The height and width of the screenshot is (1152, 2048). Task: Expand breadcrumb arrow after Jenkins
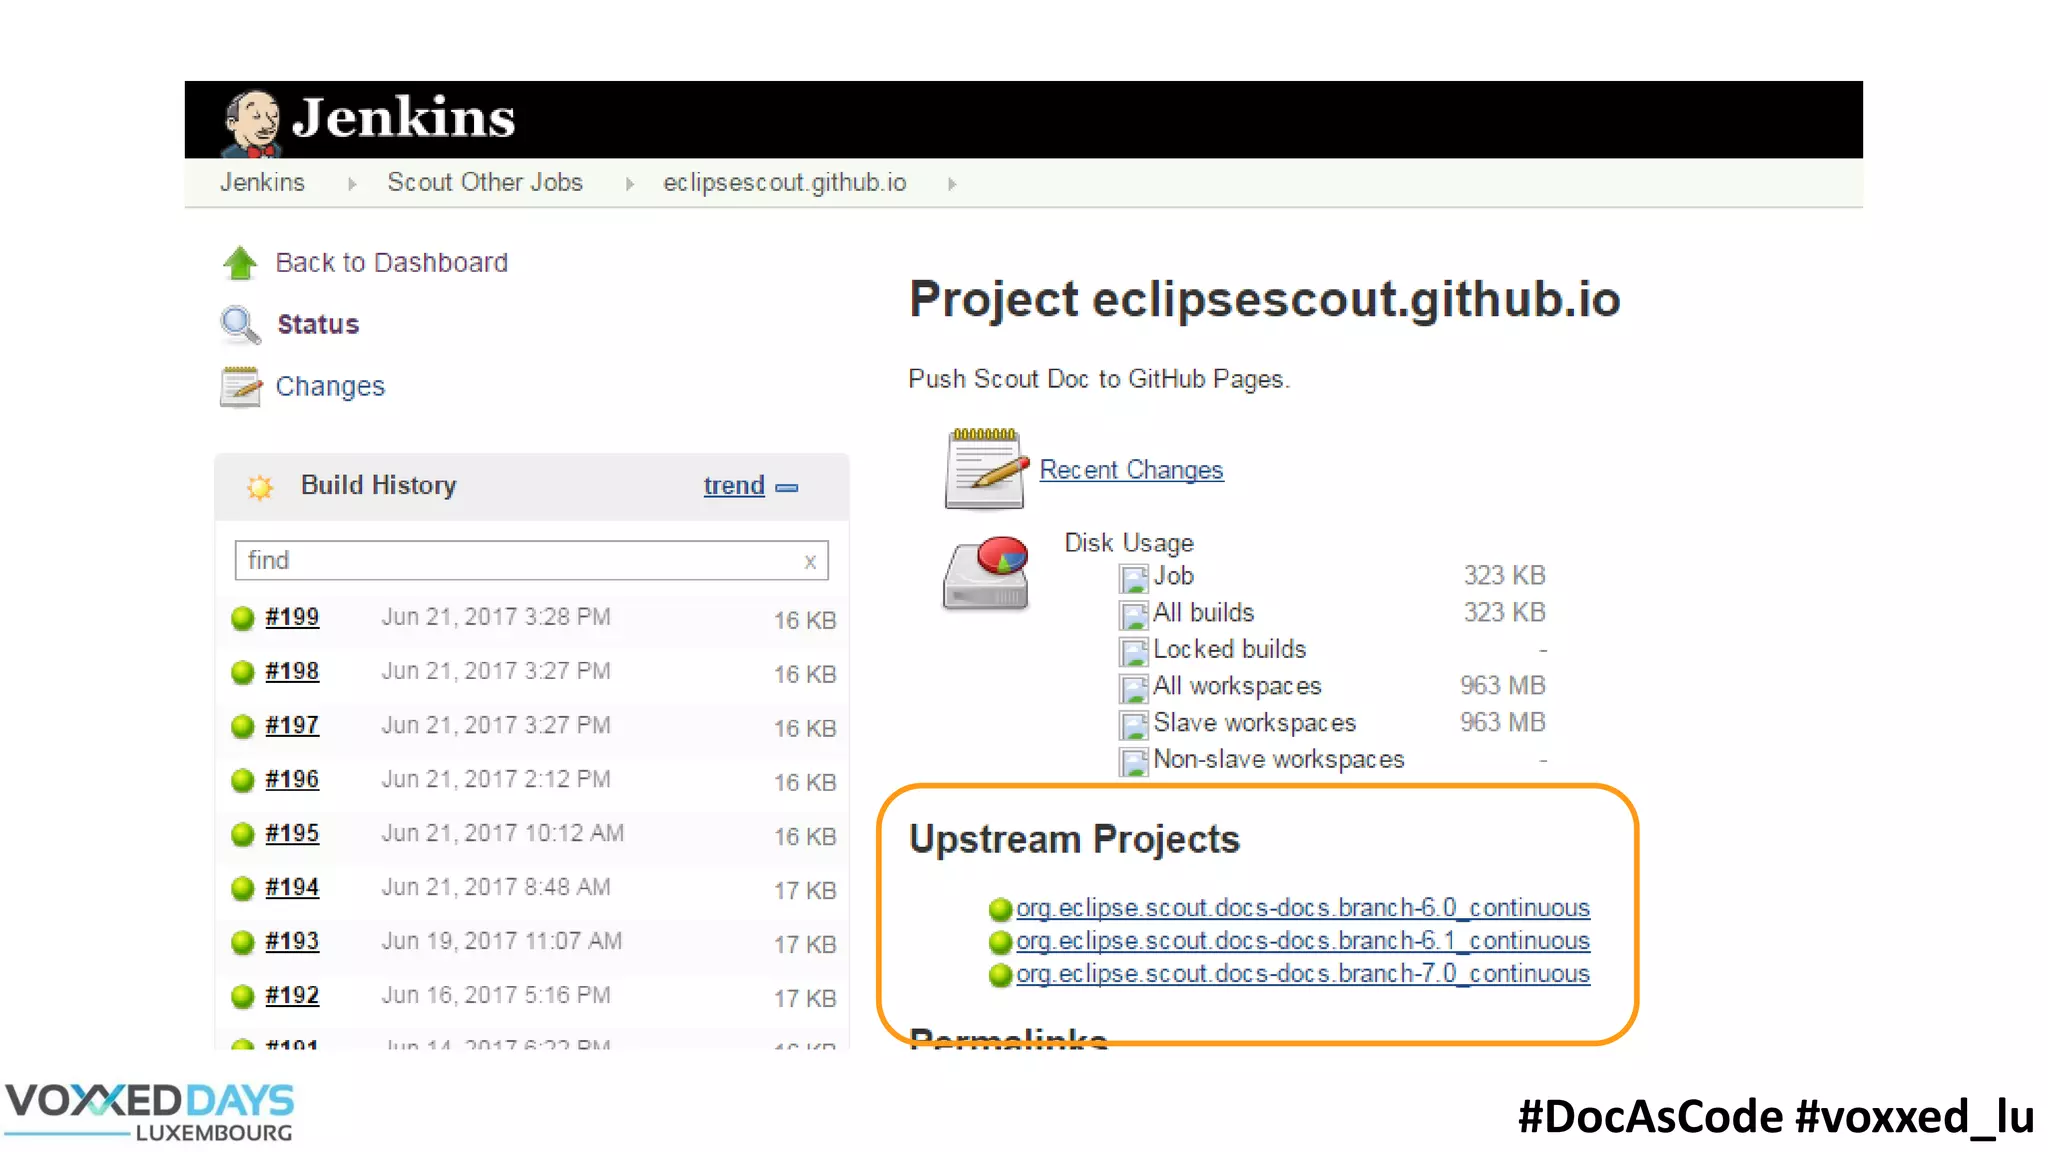click(352, 184)
